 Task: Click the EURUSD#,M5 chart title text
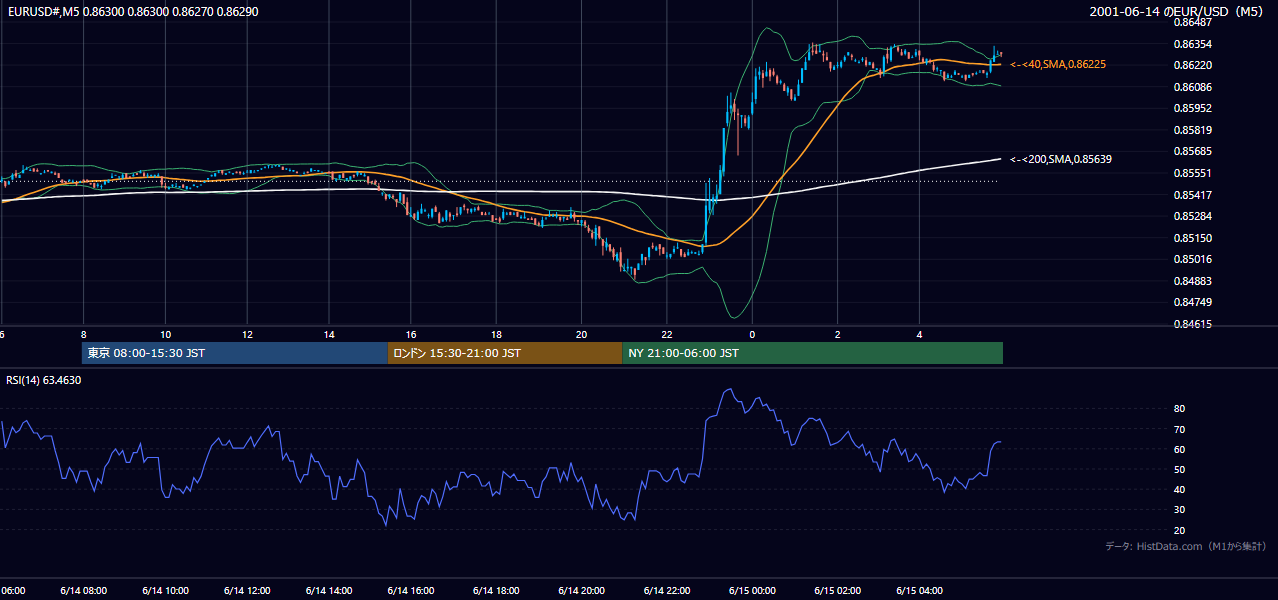point(131,12)
